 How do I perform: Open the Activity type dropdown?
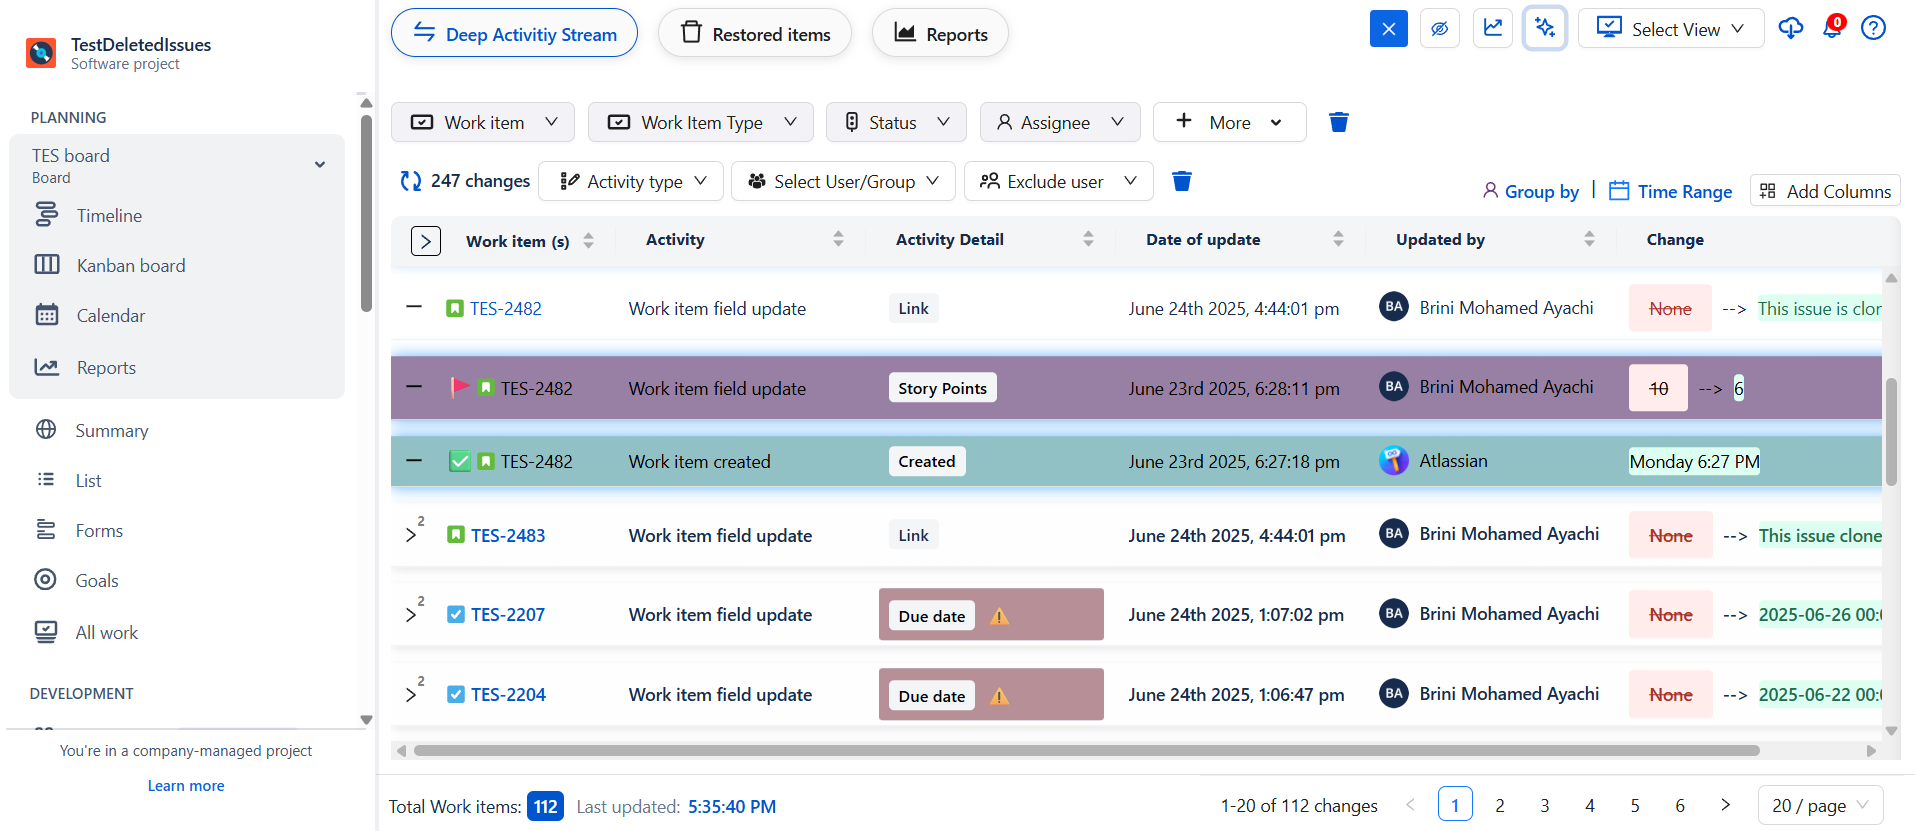[631, 181]
